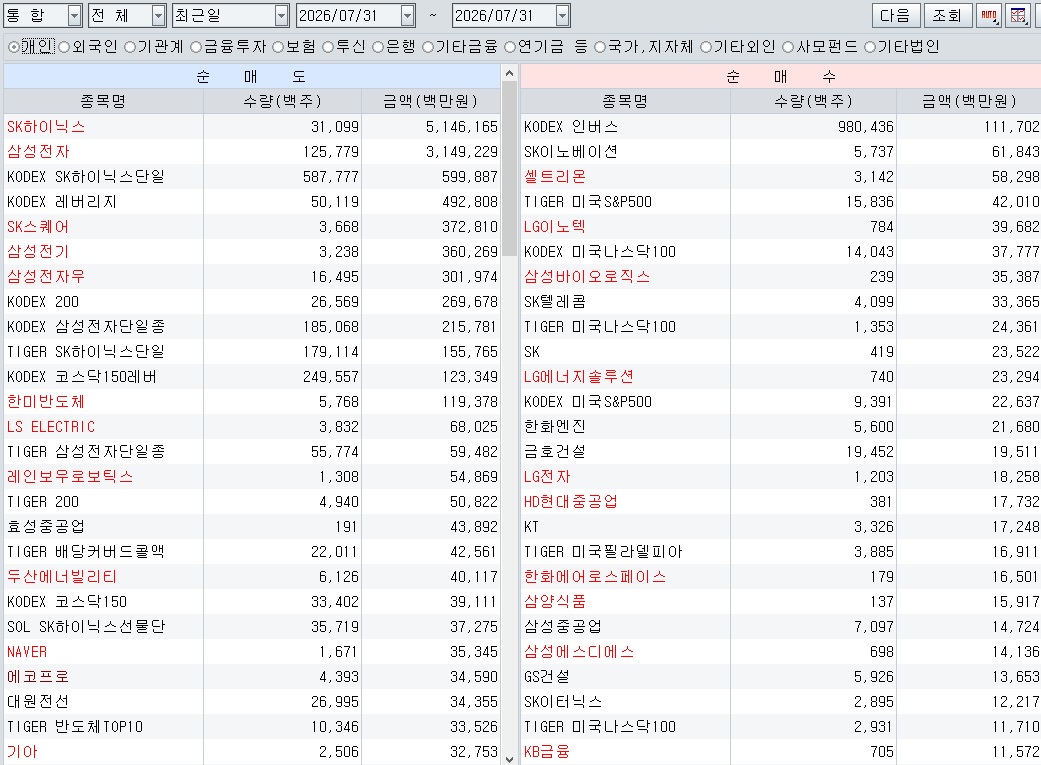Select 한미반도체 row
Image resolution: width=1041 pixels, height=765 pixels.
[252, 402]
